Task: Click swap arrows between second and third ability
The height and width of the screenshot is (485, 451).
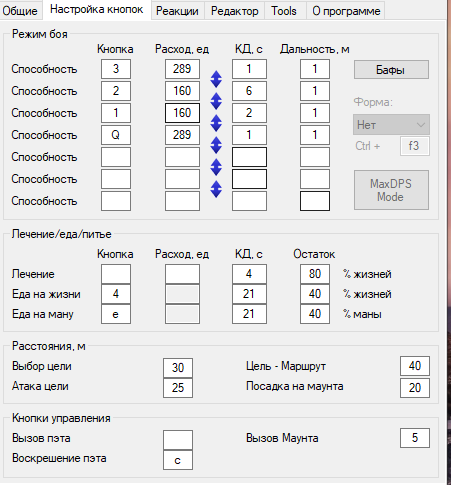Action: 216,101
